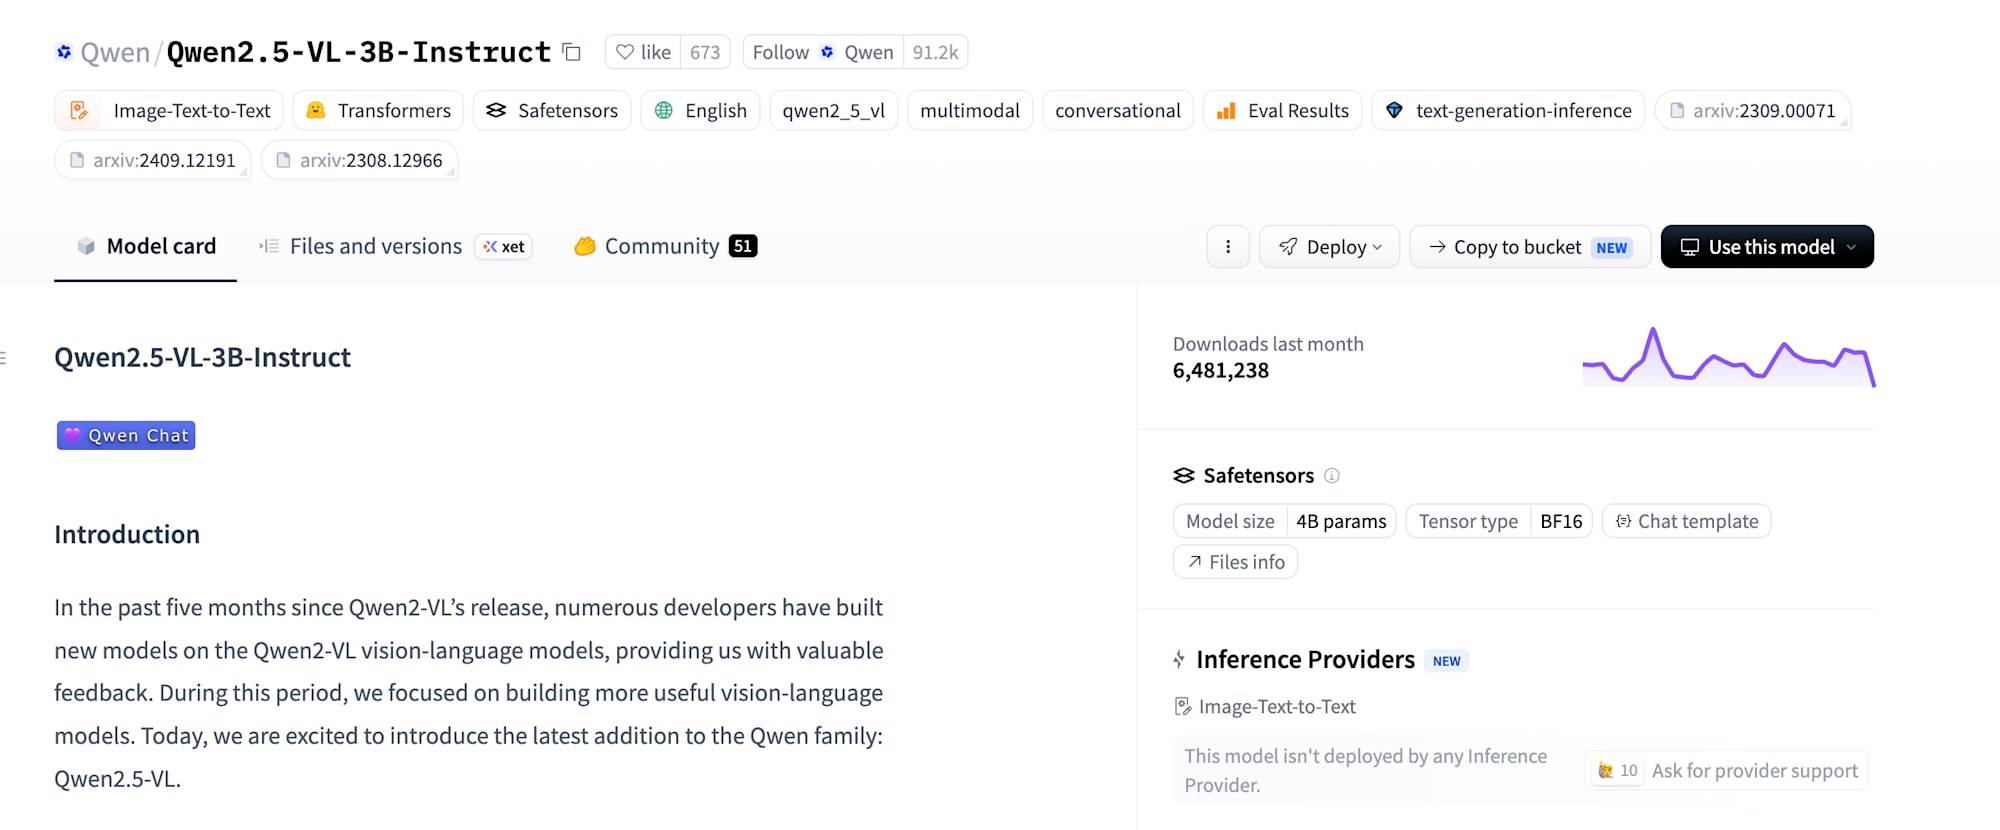Click the Safetensors info icon

1332,476
